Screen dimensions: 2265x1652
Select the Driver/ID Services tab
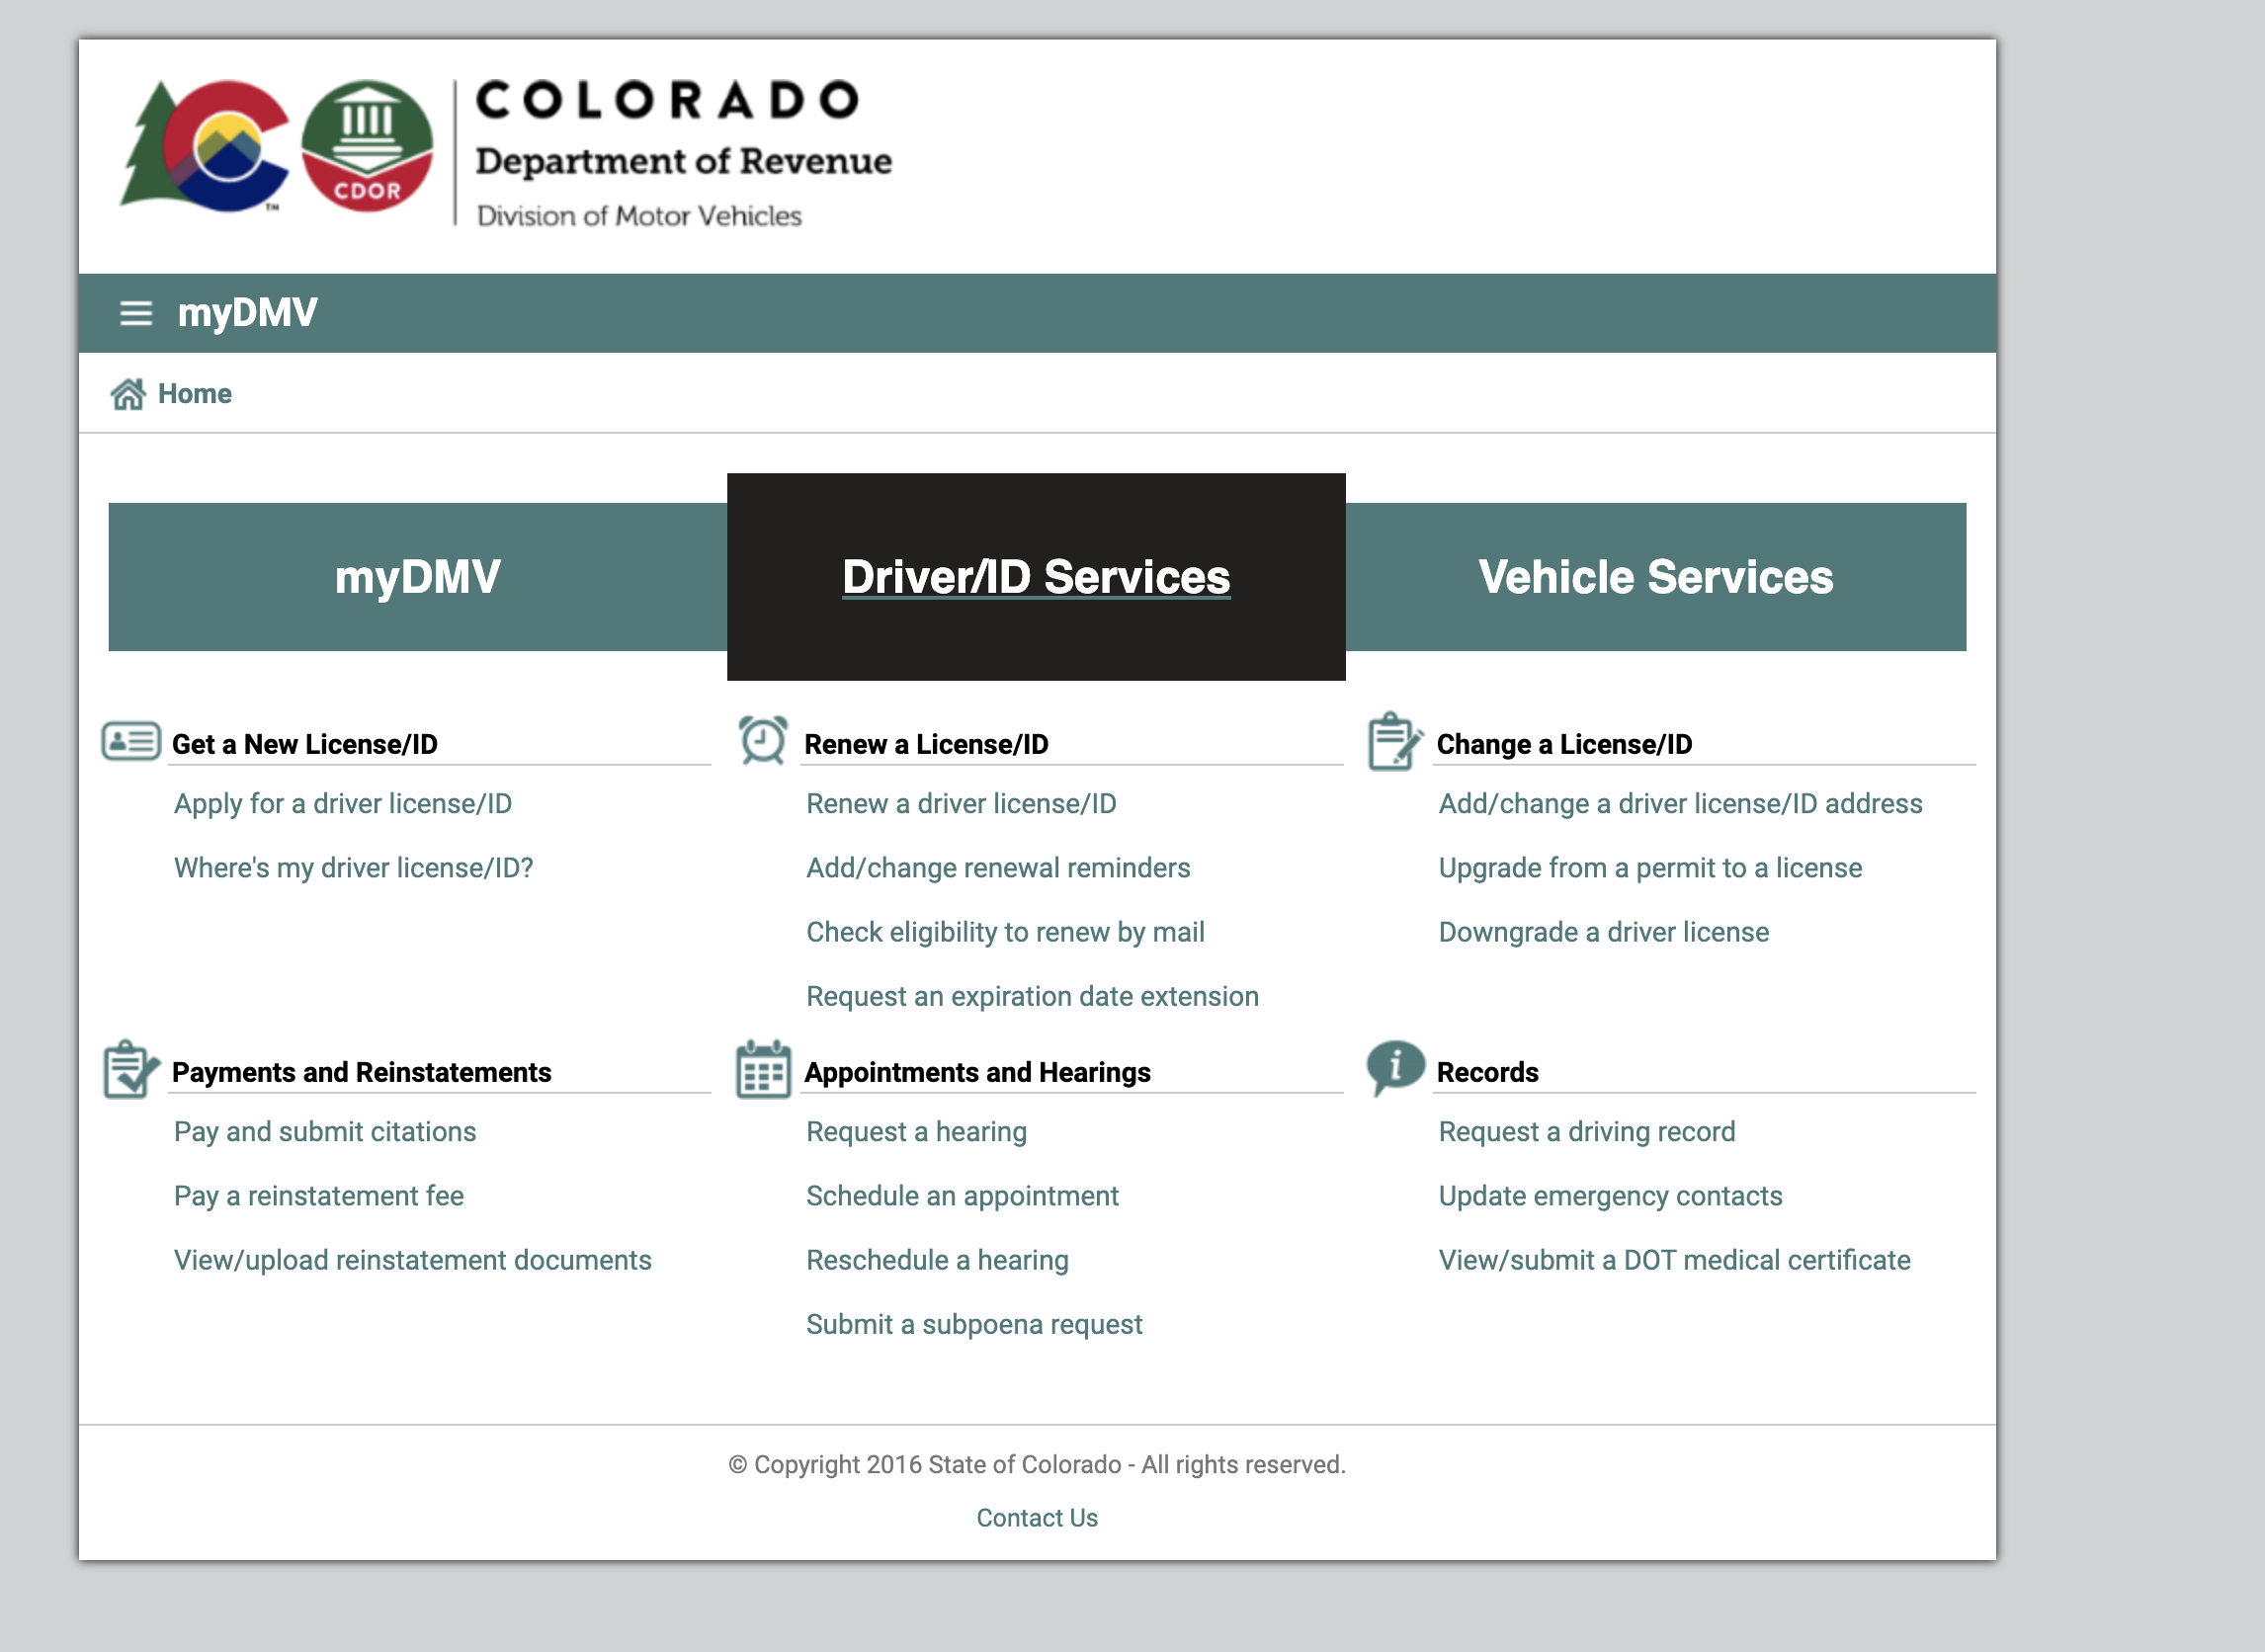tap(1036, 577)
